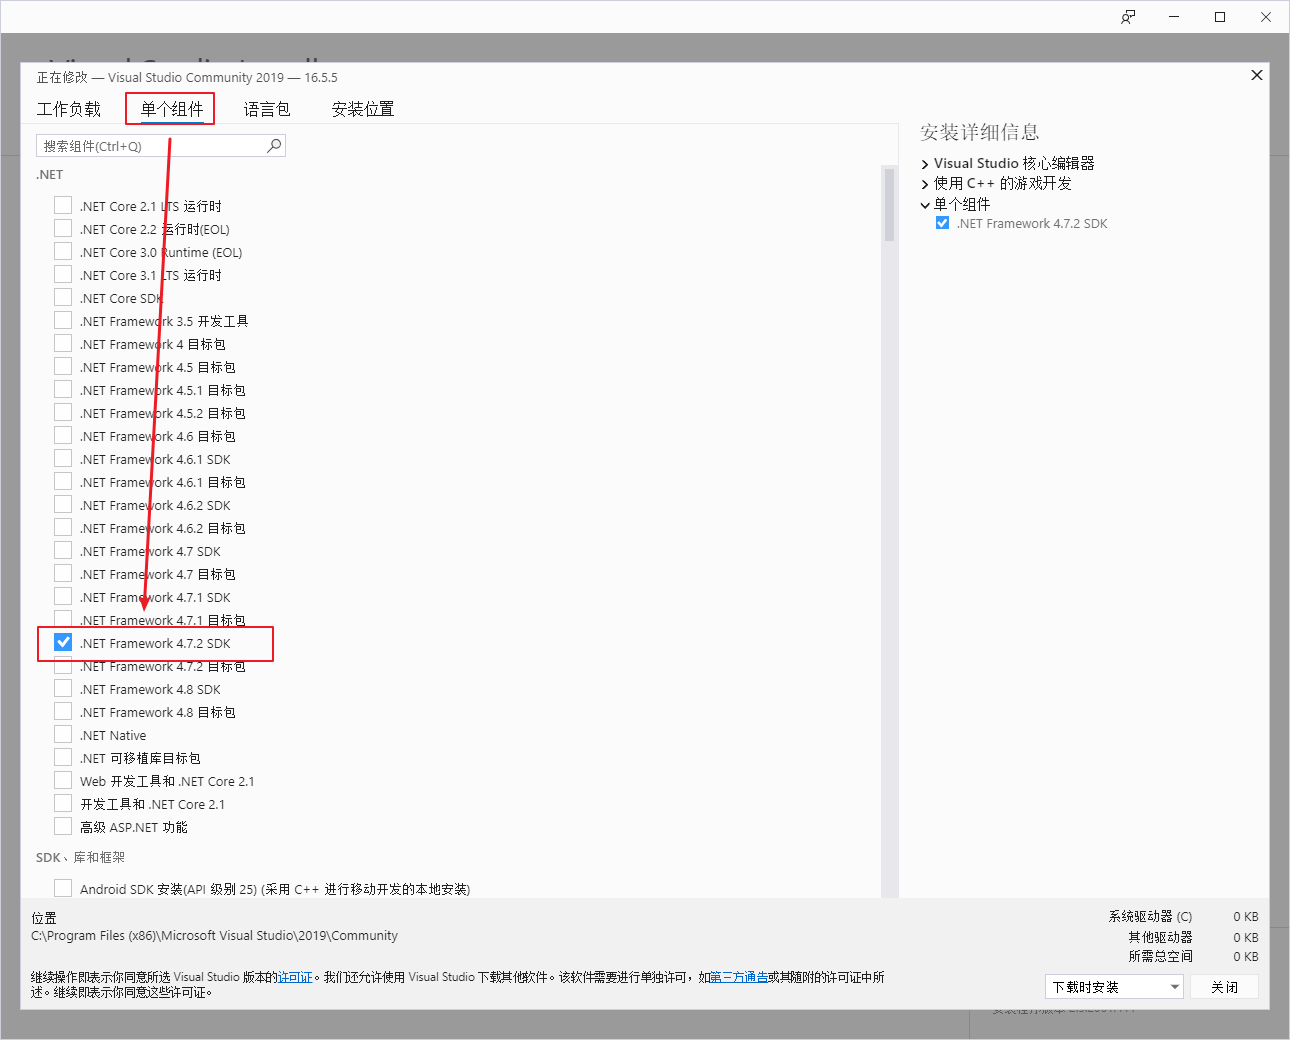Open the download-while-installing dropdown arrow

(x=1175, y=987)
